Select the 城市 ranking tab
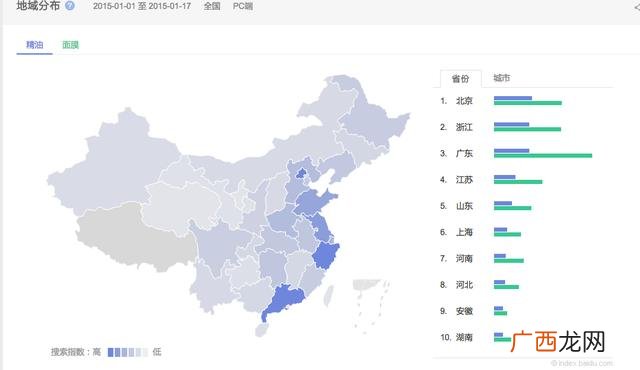640x370 pixels. 502,78
